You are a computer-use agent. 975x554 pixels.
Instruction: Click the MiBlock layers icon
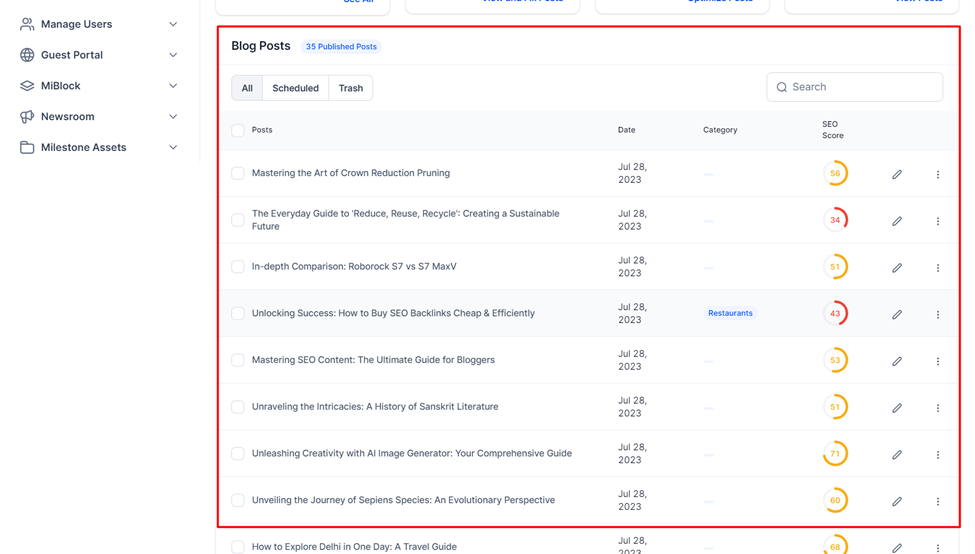[x=27, y=86]
